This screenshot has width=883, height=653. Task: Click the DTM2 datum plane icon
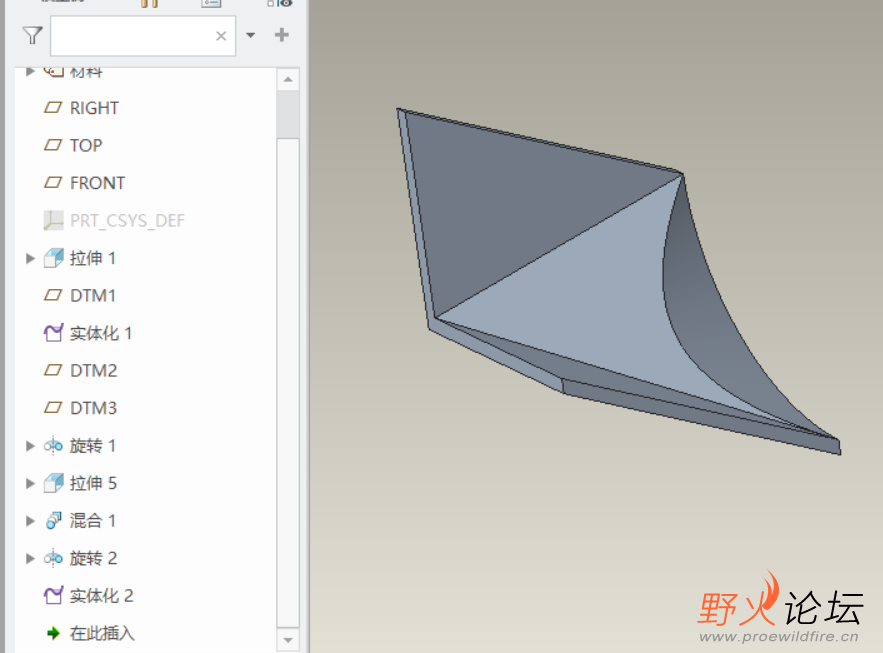point(53,370)
